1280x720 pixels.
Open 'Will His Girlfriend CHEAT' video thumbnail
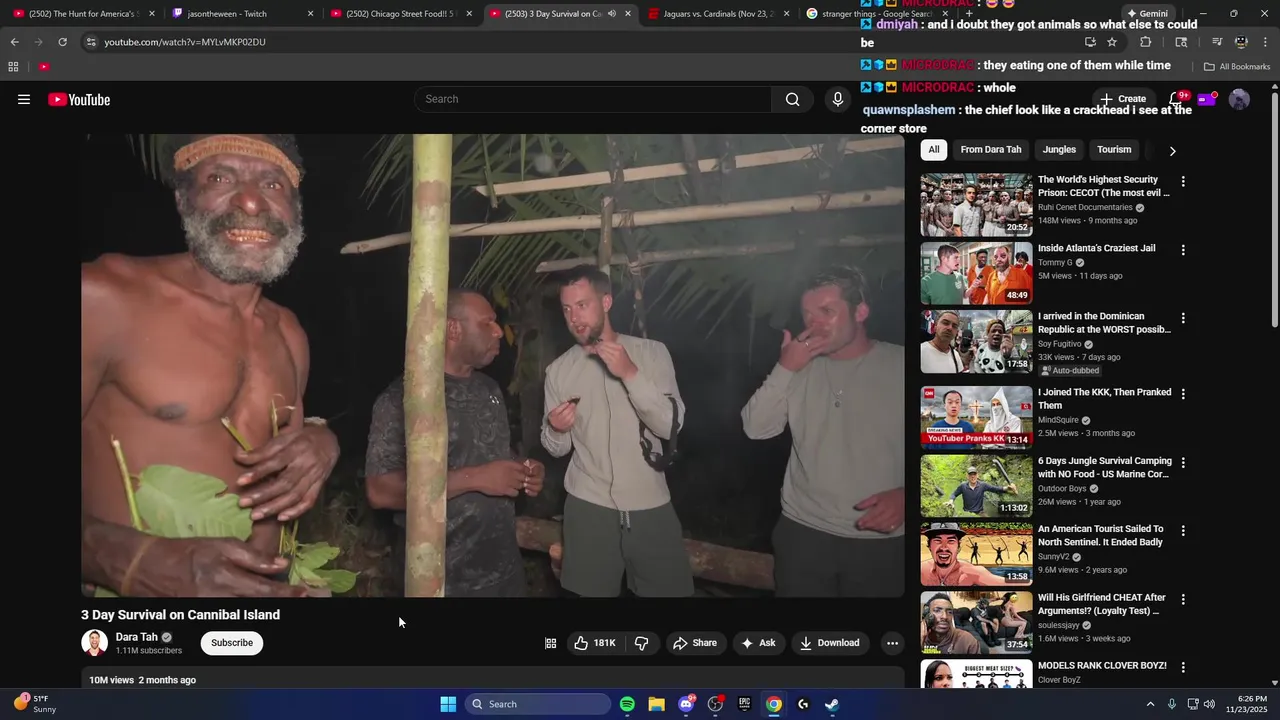[976, 622]
